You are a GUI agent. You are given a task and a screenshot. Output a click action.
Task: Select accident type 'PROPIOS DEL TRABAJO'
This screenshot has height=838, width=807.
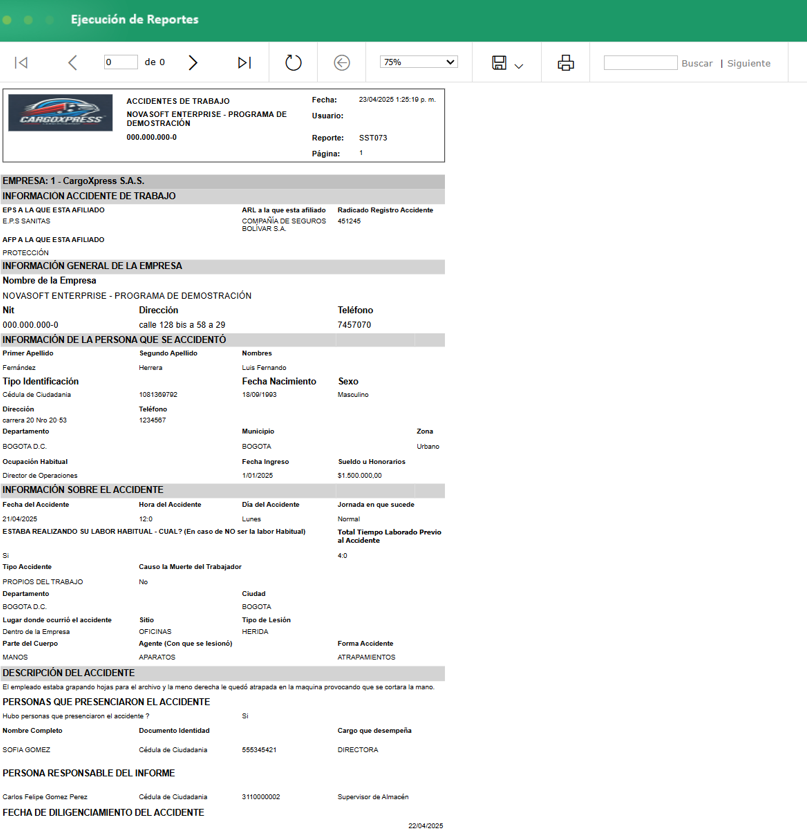click(x=43, y=582)
